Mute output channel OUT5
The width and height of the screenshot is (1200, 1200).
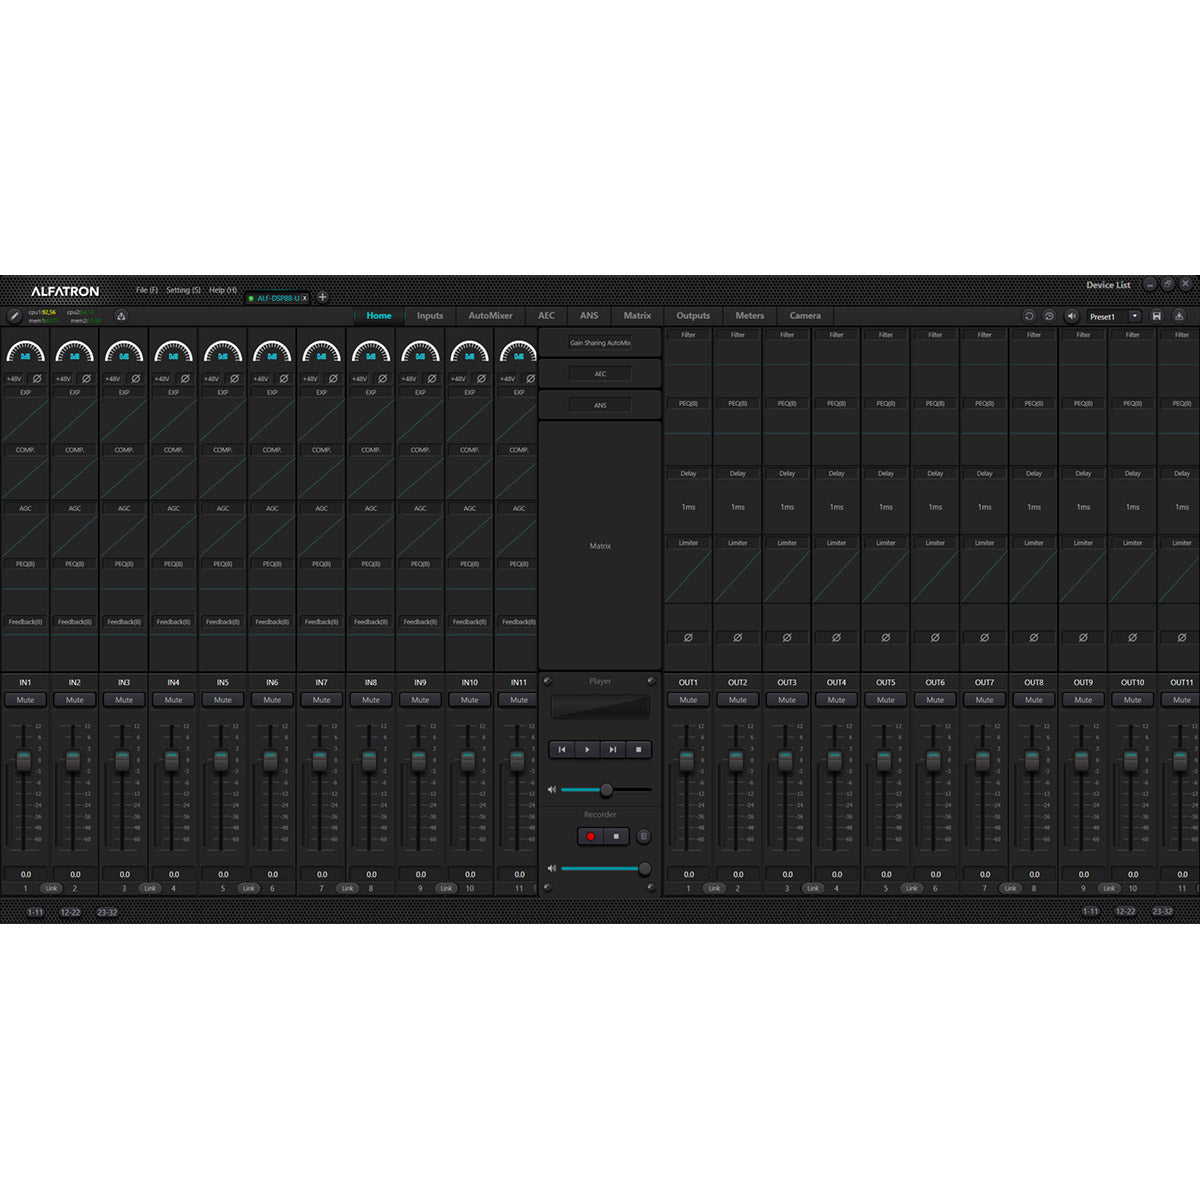tap(884, 699)
